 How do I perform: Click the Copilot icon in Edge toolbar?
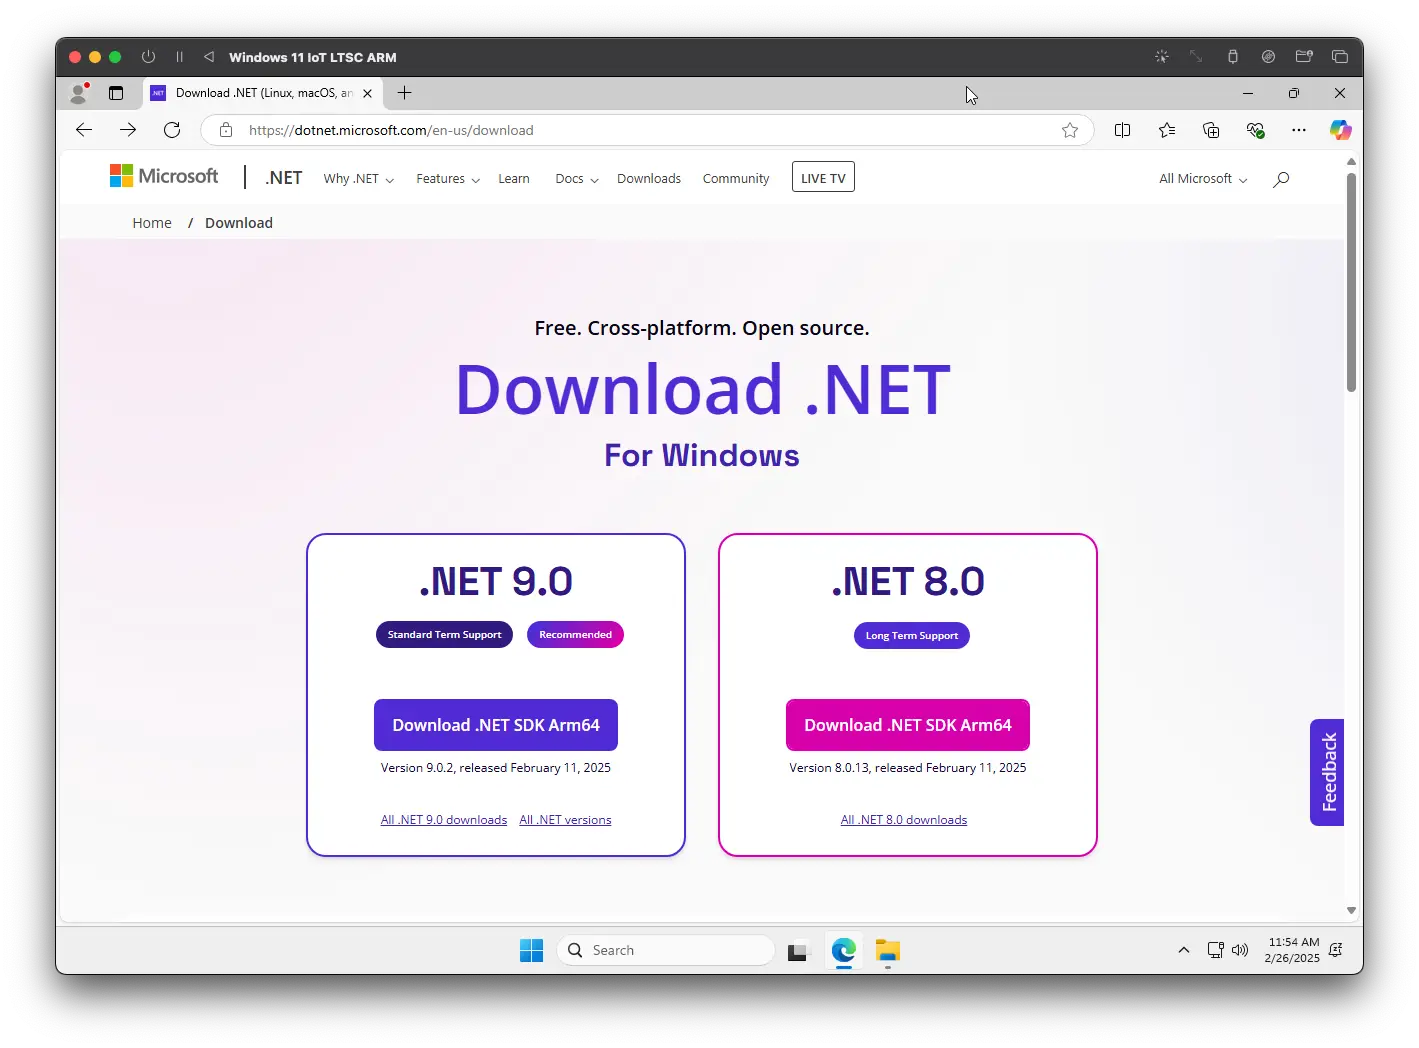point(1340,130)
